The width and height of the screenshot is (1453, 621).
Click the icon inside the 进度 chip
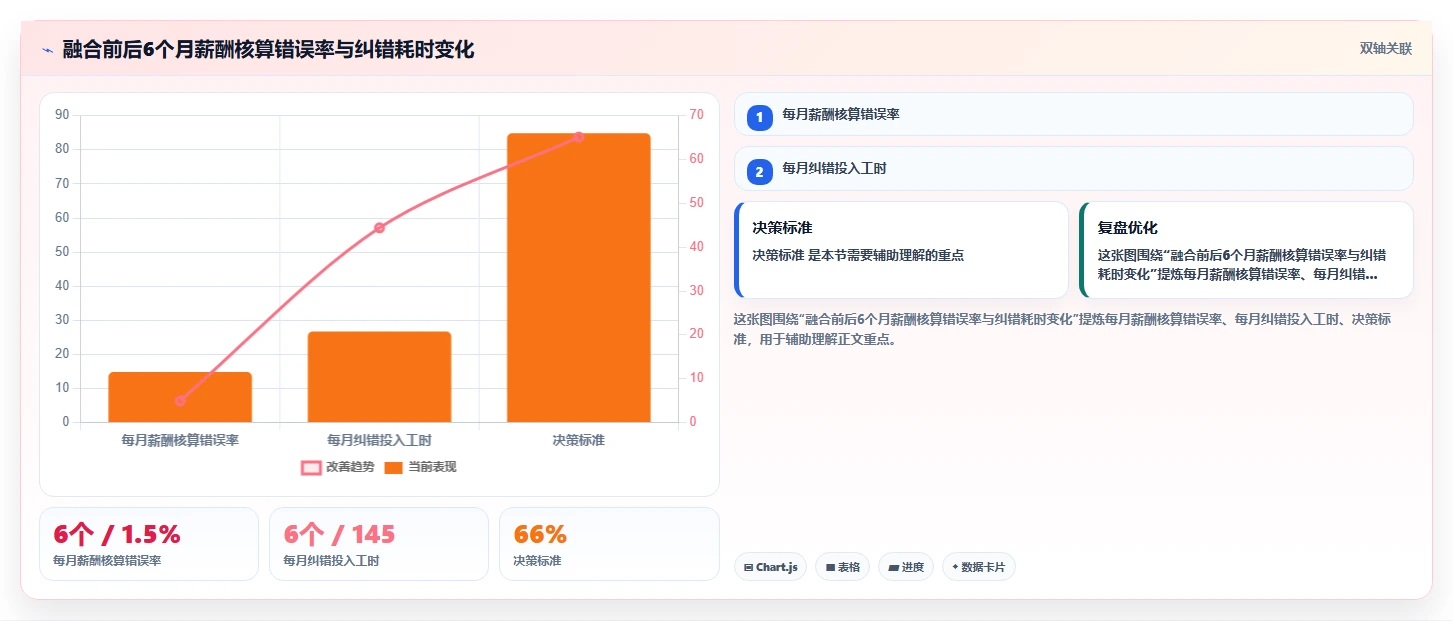click(x=893, y=568)
